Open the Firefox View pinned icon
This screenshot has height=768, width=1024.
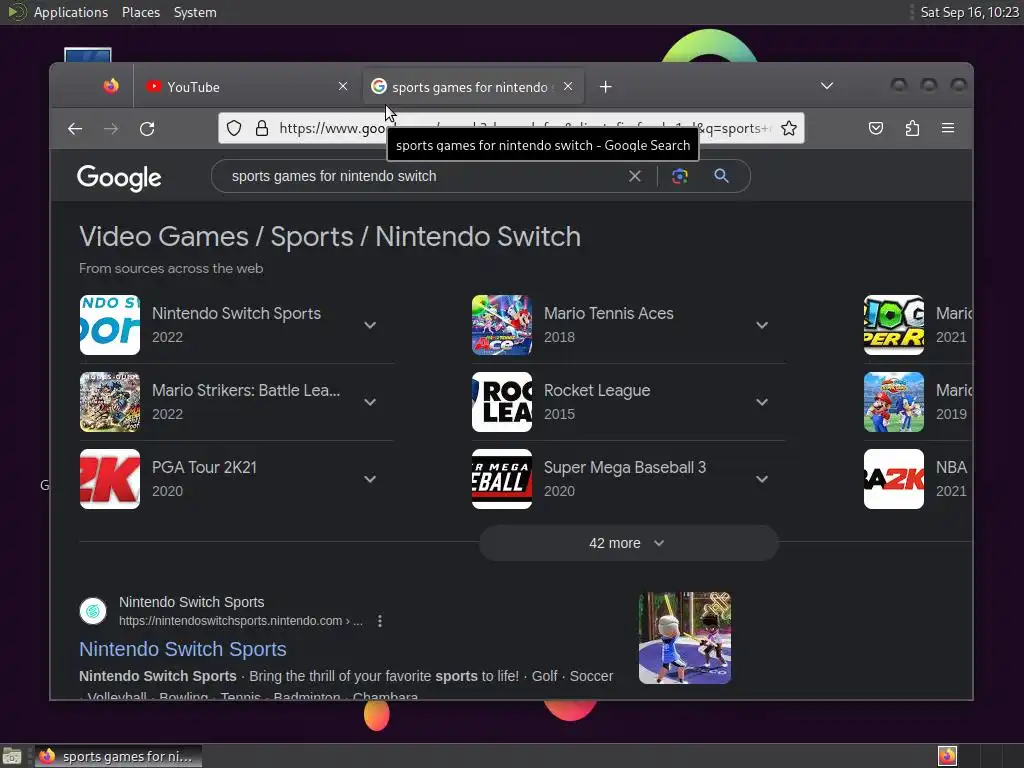(111, 86)
